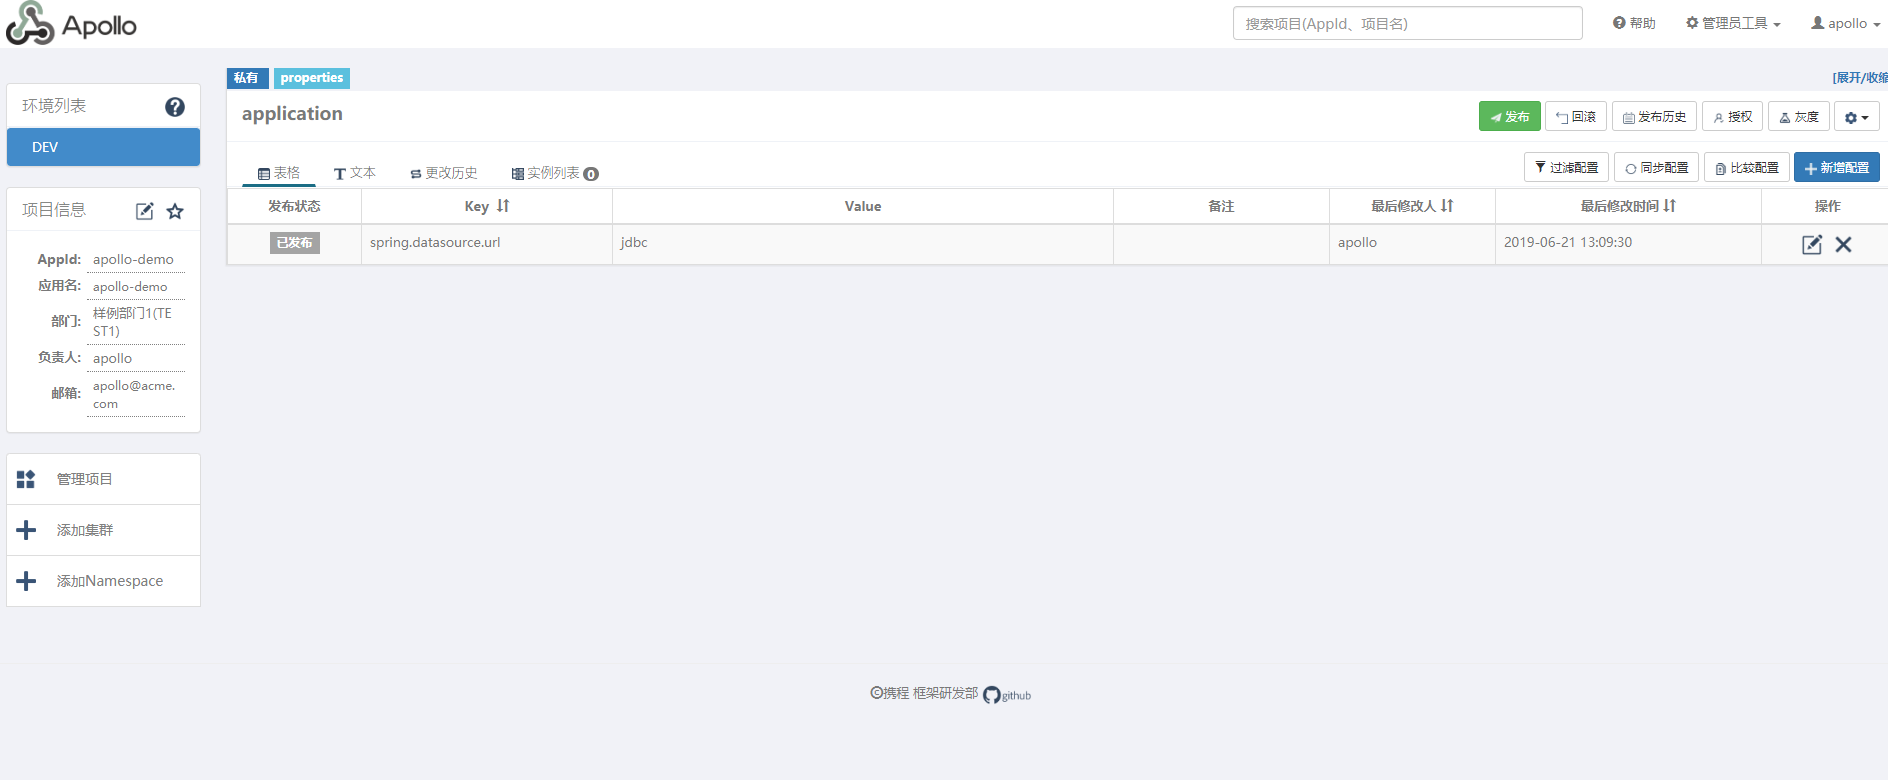Open the apollo user account dropdown
This screenshot has height=780, width=1888.
[1845, 23]
